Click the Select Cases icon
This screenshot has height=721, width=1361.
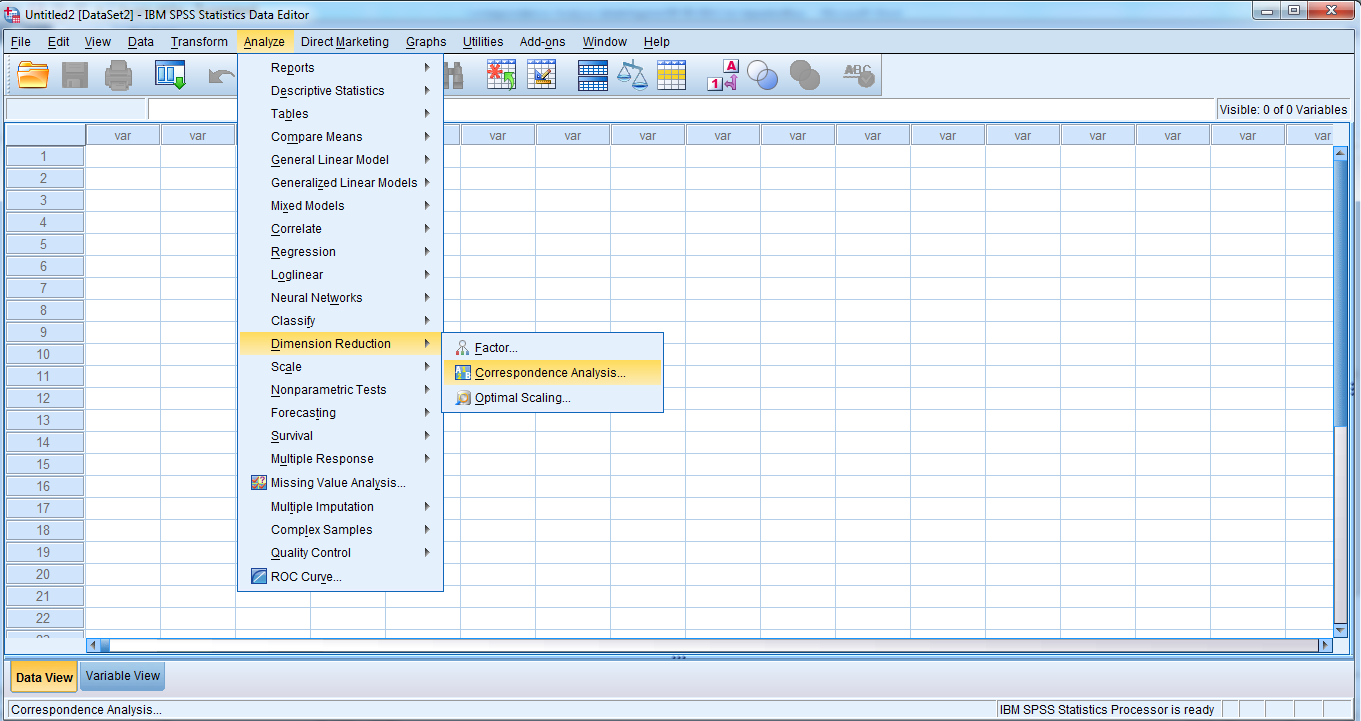pos(671,75)
